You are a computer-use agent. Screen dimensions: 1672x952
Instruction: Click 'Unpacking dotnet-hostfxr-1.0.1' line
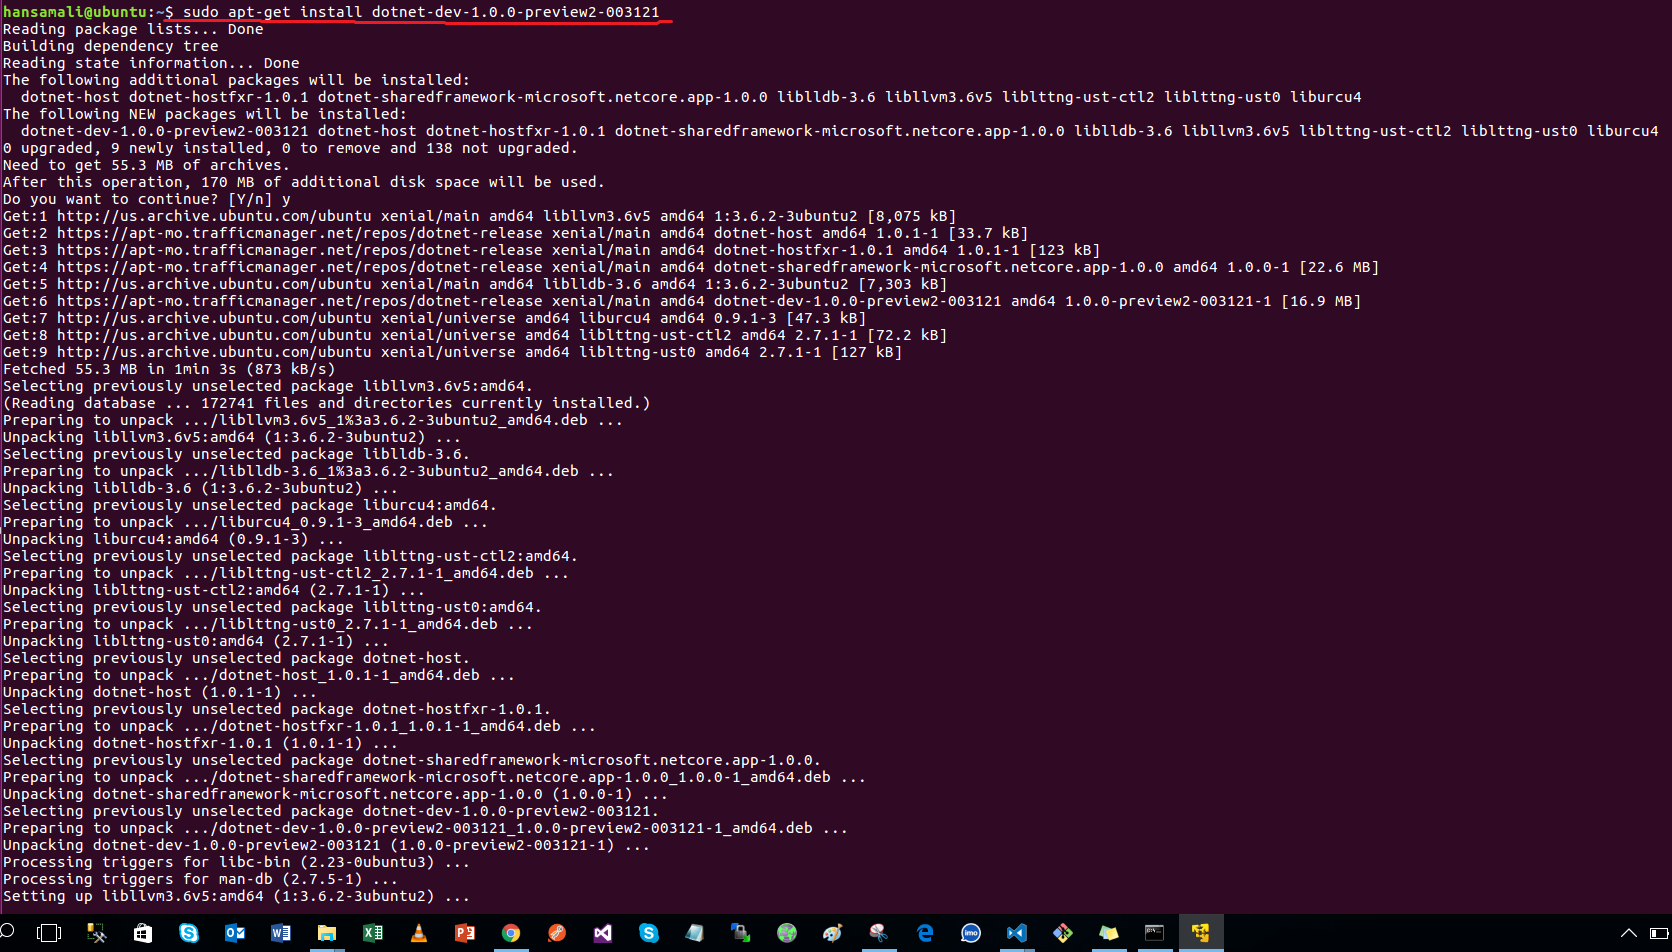(200, 743)
